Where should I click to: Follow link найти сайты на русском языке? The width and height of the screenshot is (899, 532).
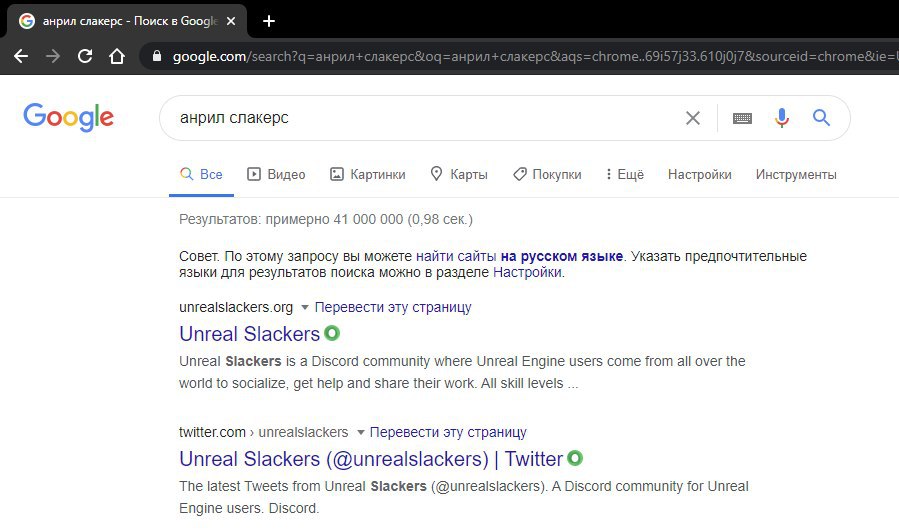(x=519, y=256)
